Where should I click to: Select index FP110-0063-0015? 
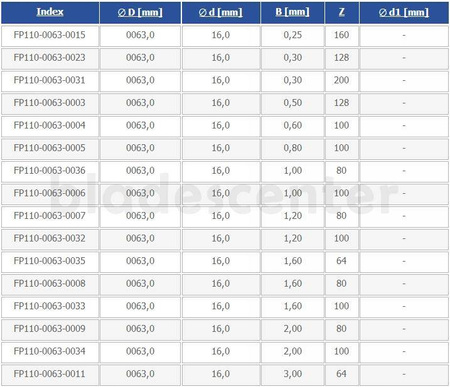(x=49, y=35)
